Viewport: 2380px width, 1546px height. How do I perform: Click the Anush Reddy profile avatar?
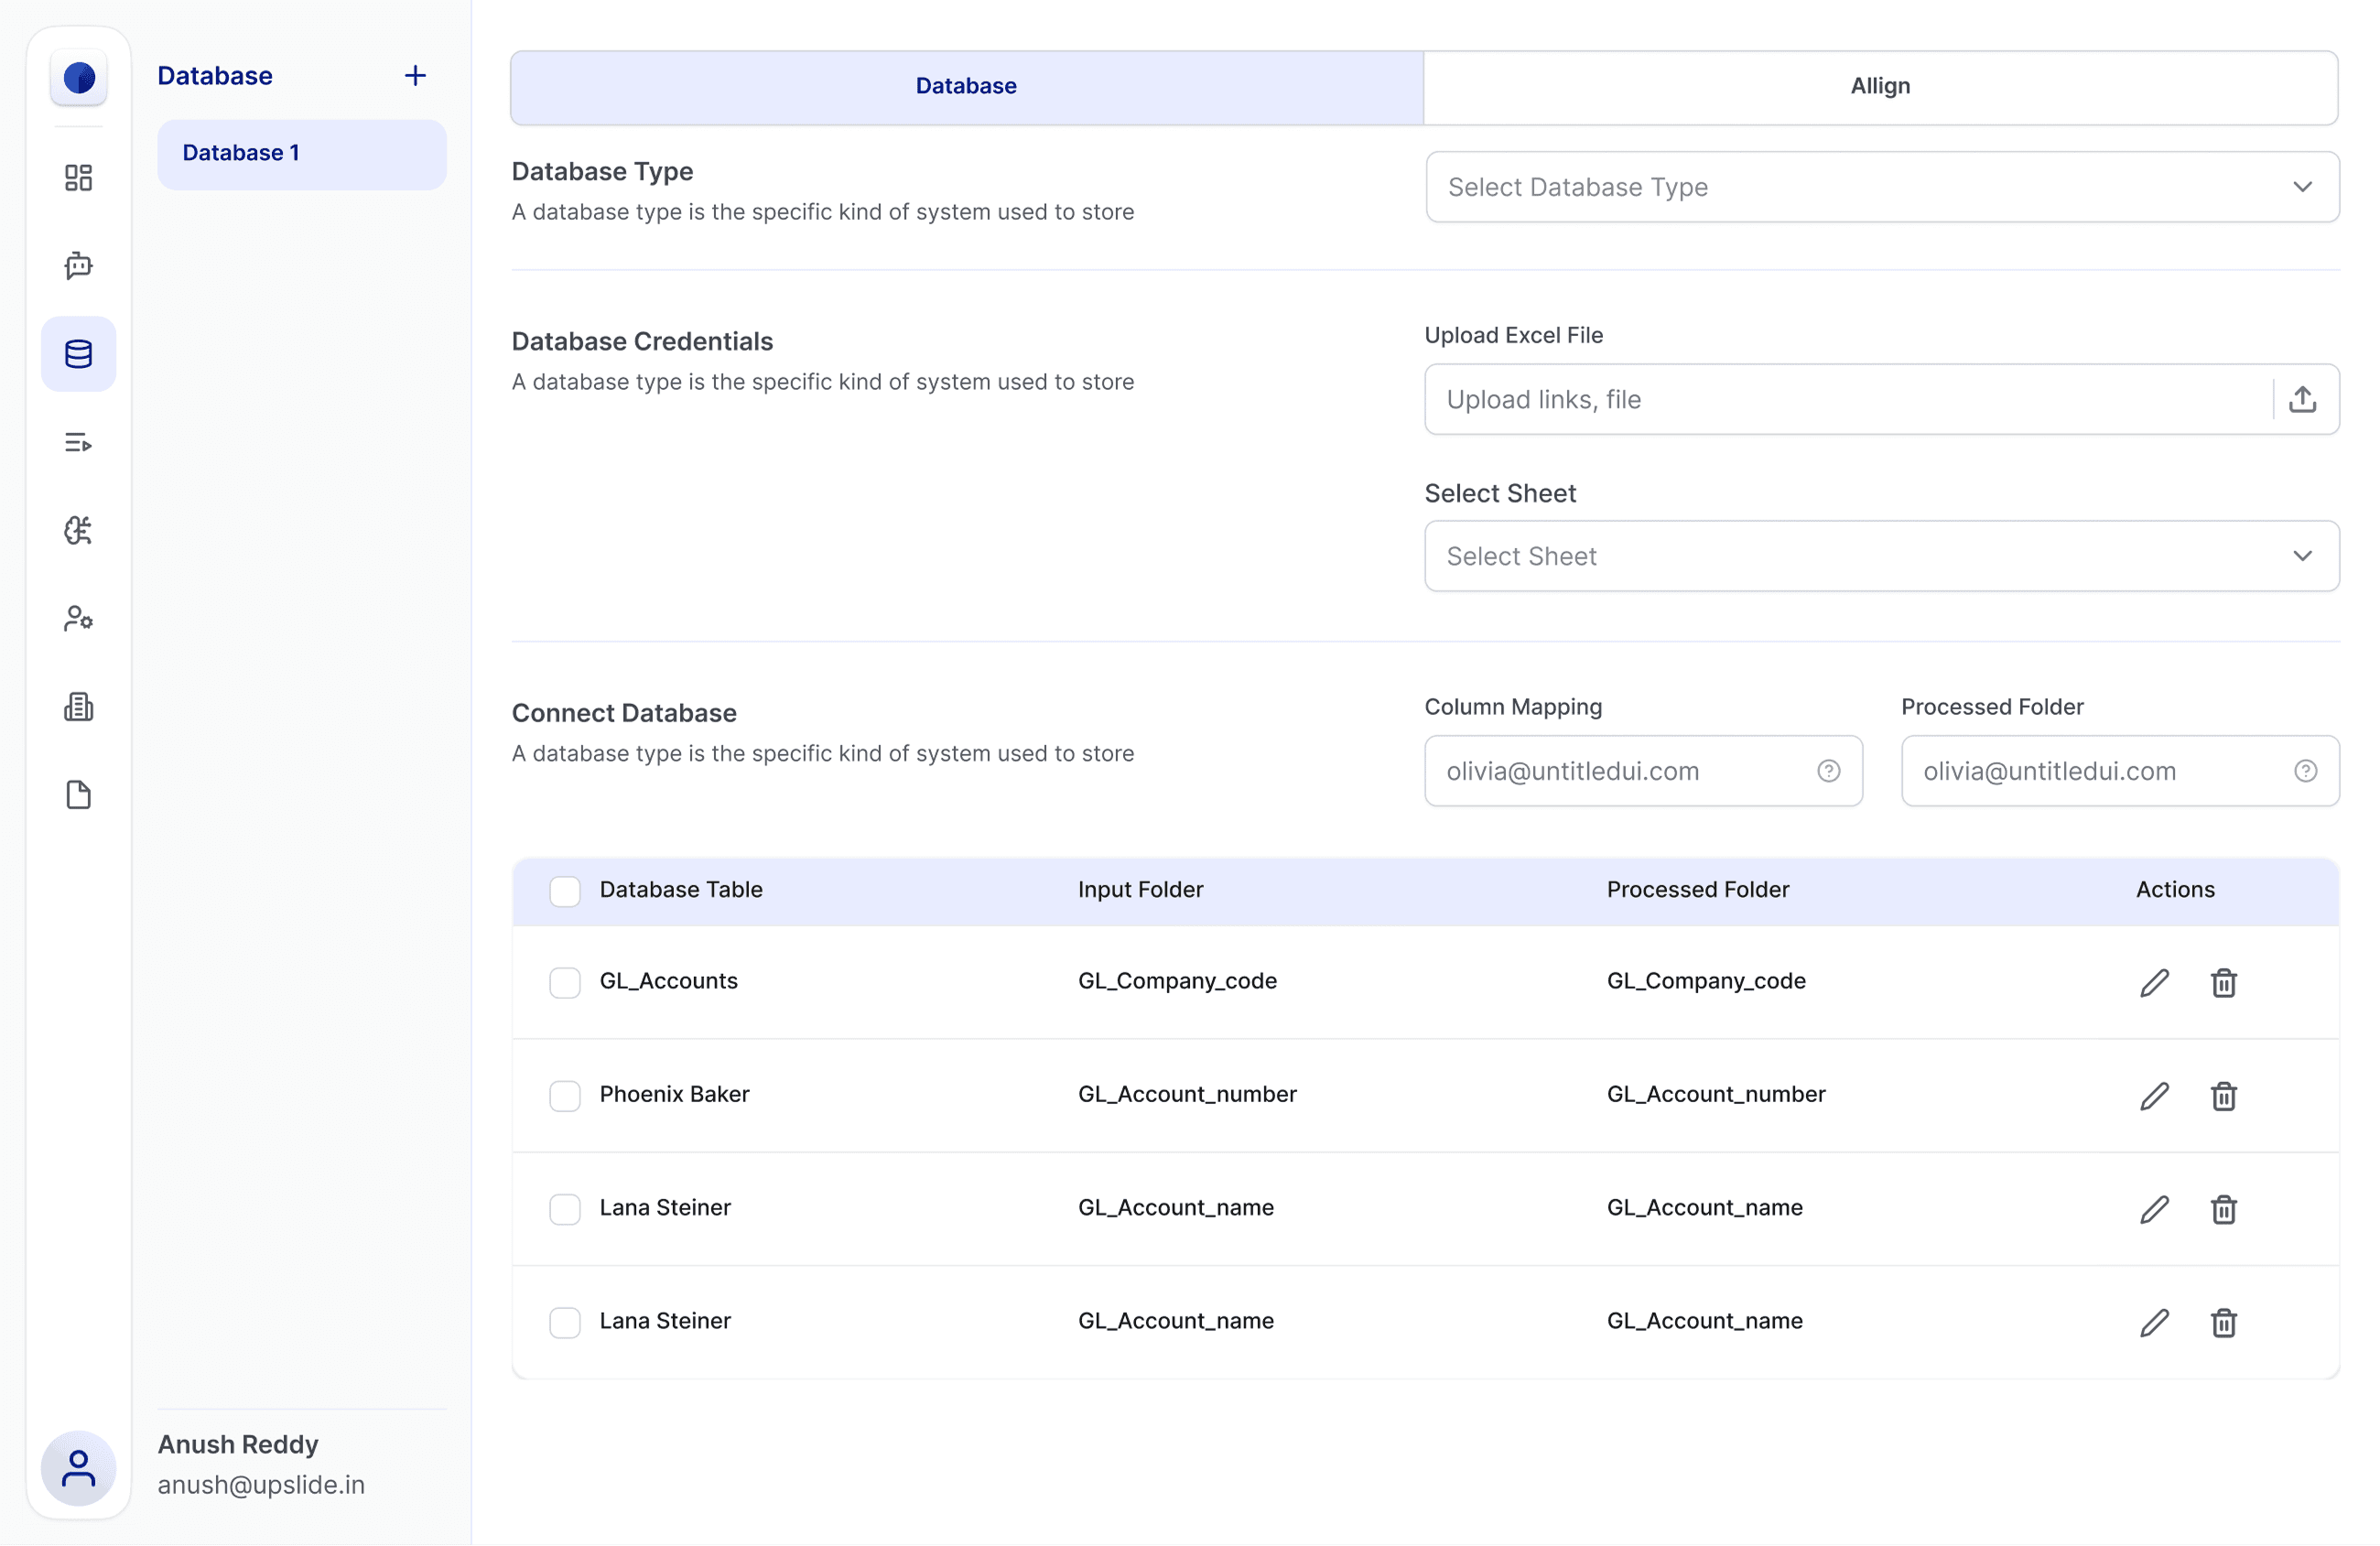click(x=78, y=1468)
